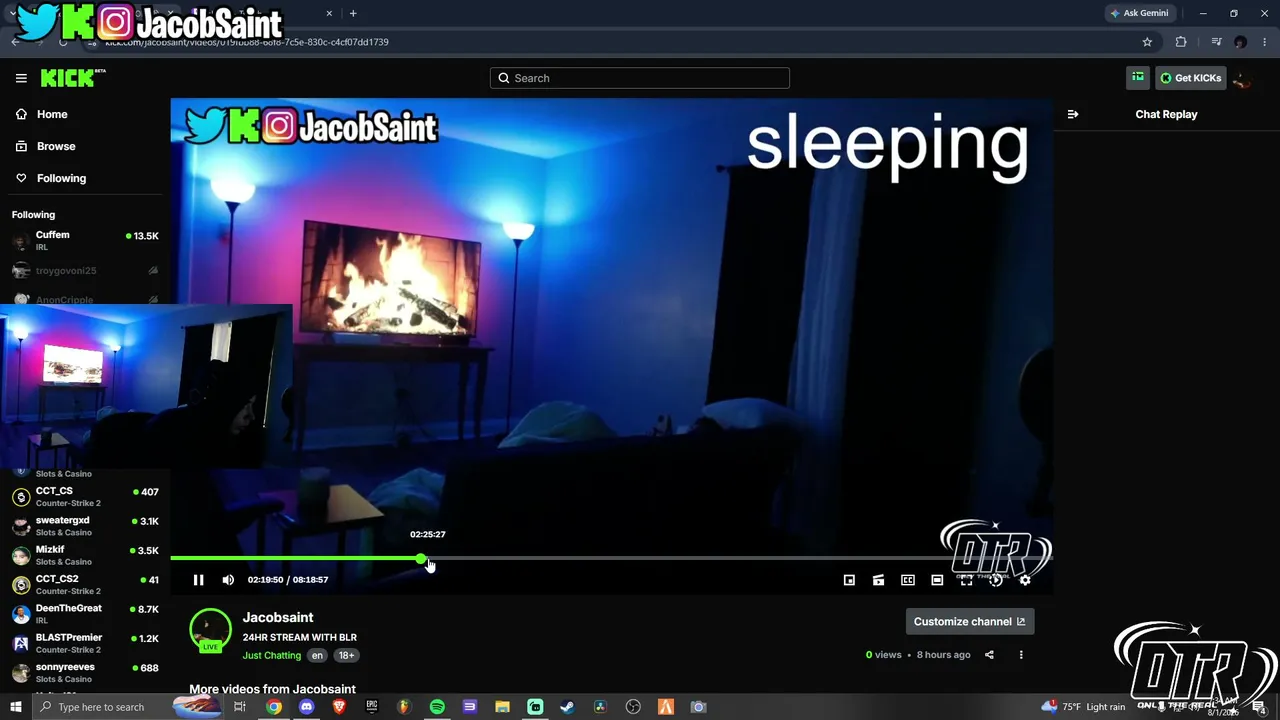This screenshot has width=1280, height=720.
Task: Open Google Chrome from the taskbar
Action: coord(273,707)
